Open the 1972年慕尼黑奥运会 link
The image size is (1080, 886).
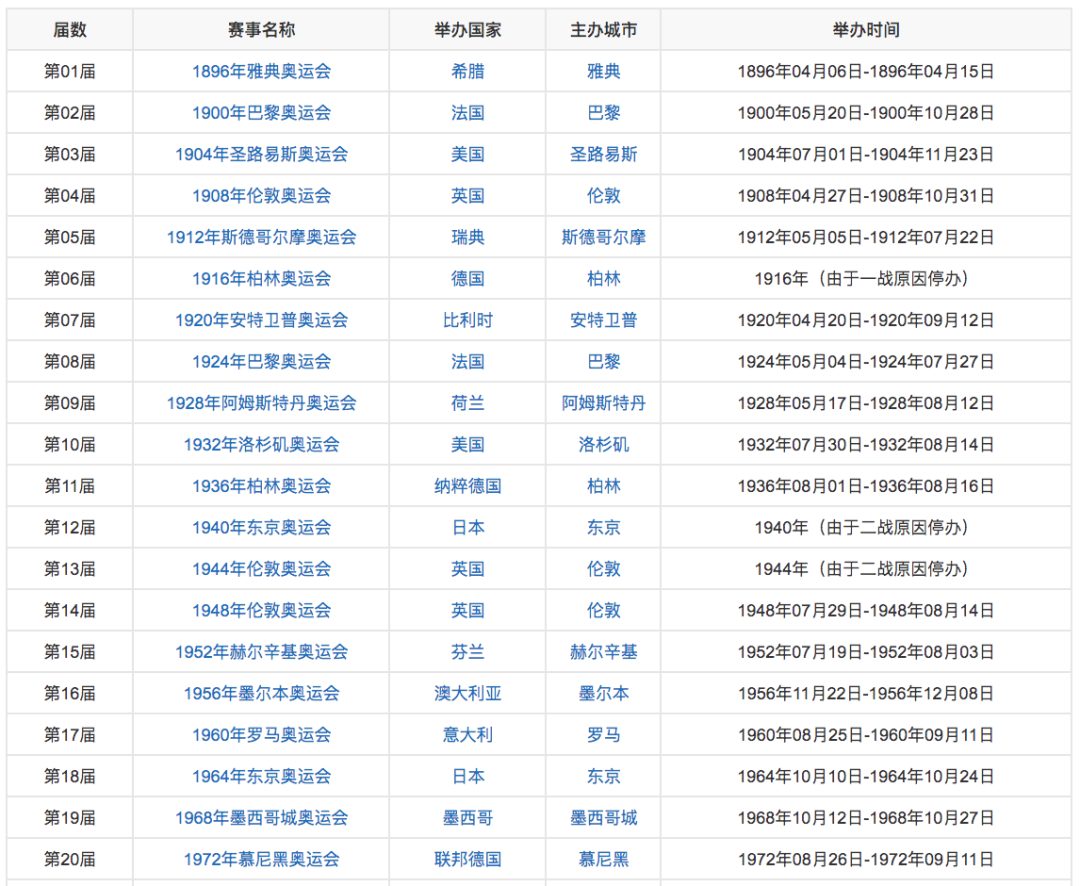click(x=261, y=859)
